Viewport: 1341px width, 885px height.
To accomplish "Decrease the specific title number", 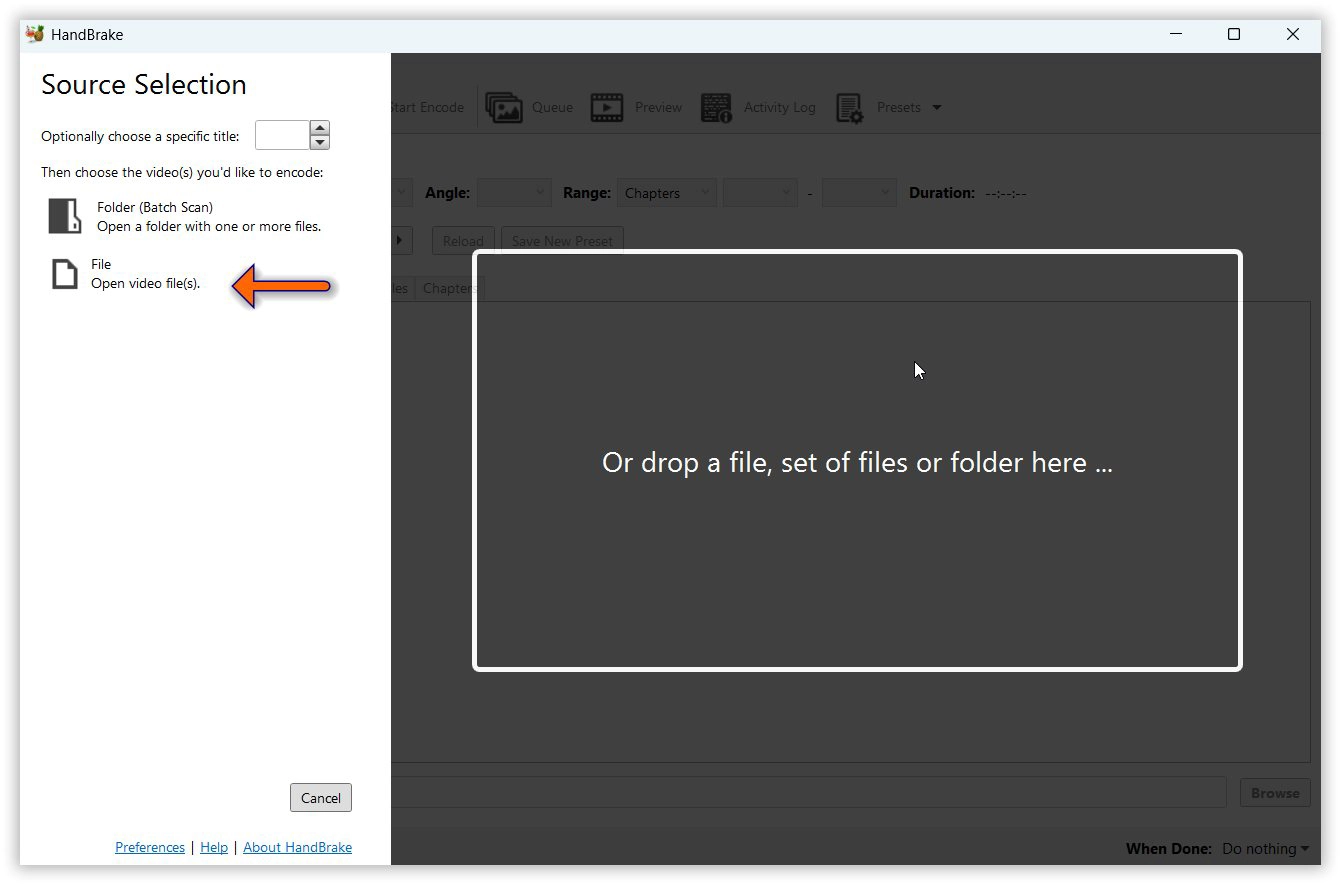I will point(320,142).
